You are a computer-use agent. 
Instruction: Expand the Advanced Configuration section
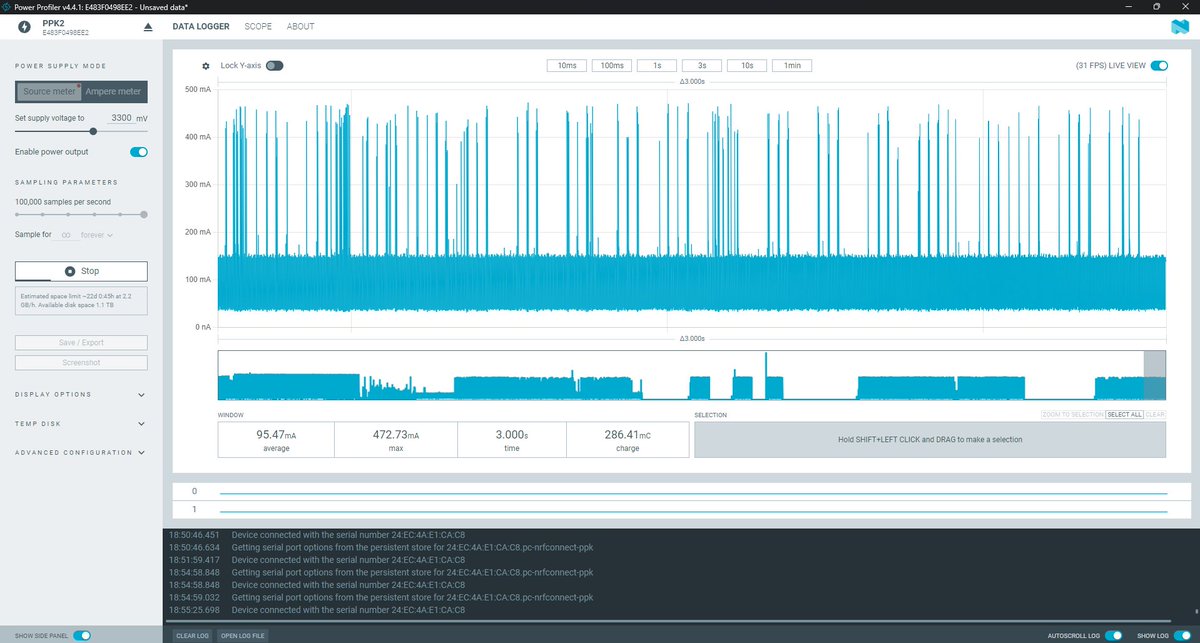pyautogui.click(x=81, y=453)
